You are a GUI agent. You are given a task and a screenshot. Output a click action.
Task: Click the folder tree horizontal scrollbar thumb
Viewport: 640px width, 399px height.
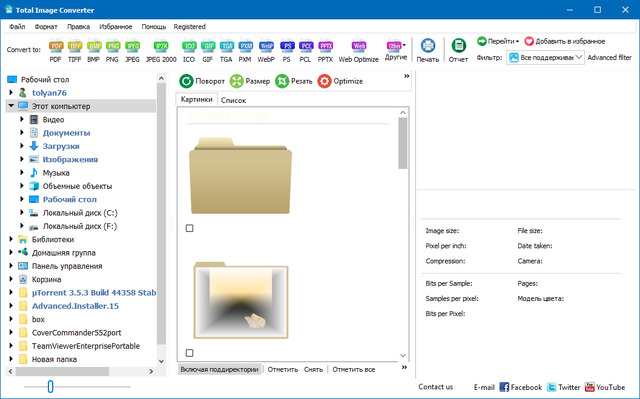[62, 371]
